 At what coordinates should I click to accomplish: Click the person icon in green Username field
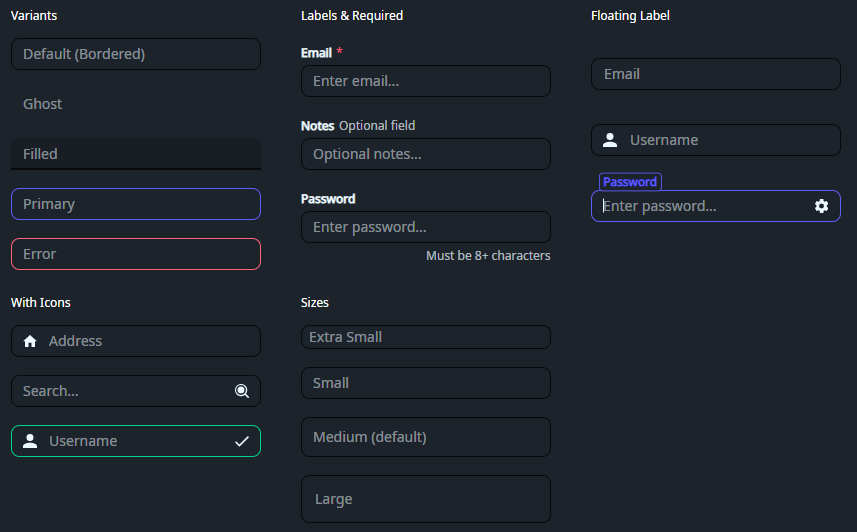(30, 441)
